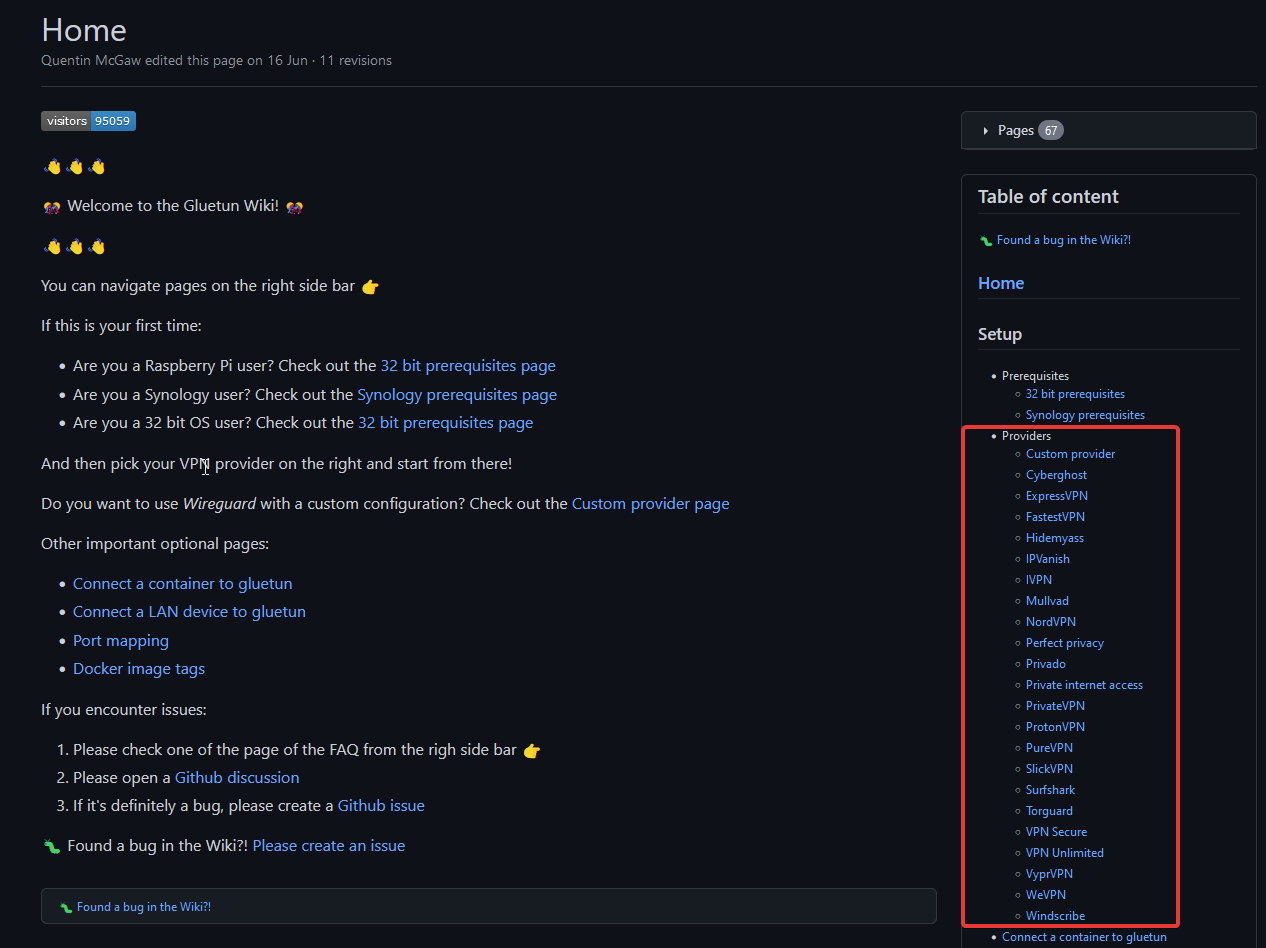
Task: Open the Raspberry Pi 32 bit prerequisites page link
Action: 468,366
